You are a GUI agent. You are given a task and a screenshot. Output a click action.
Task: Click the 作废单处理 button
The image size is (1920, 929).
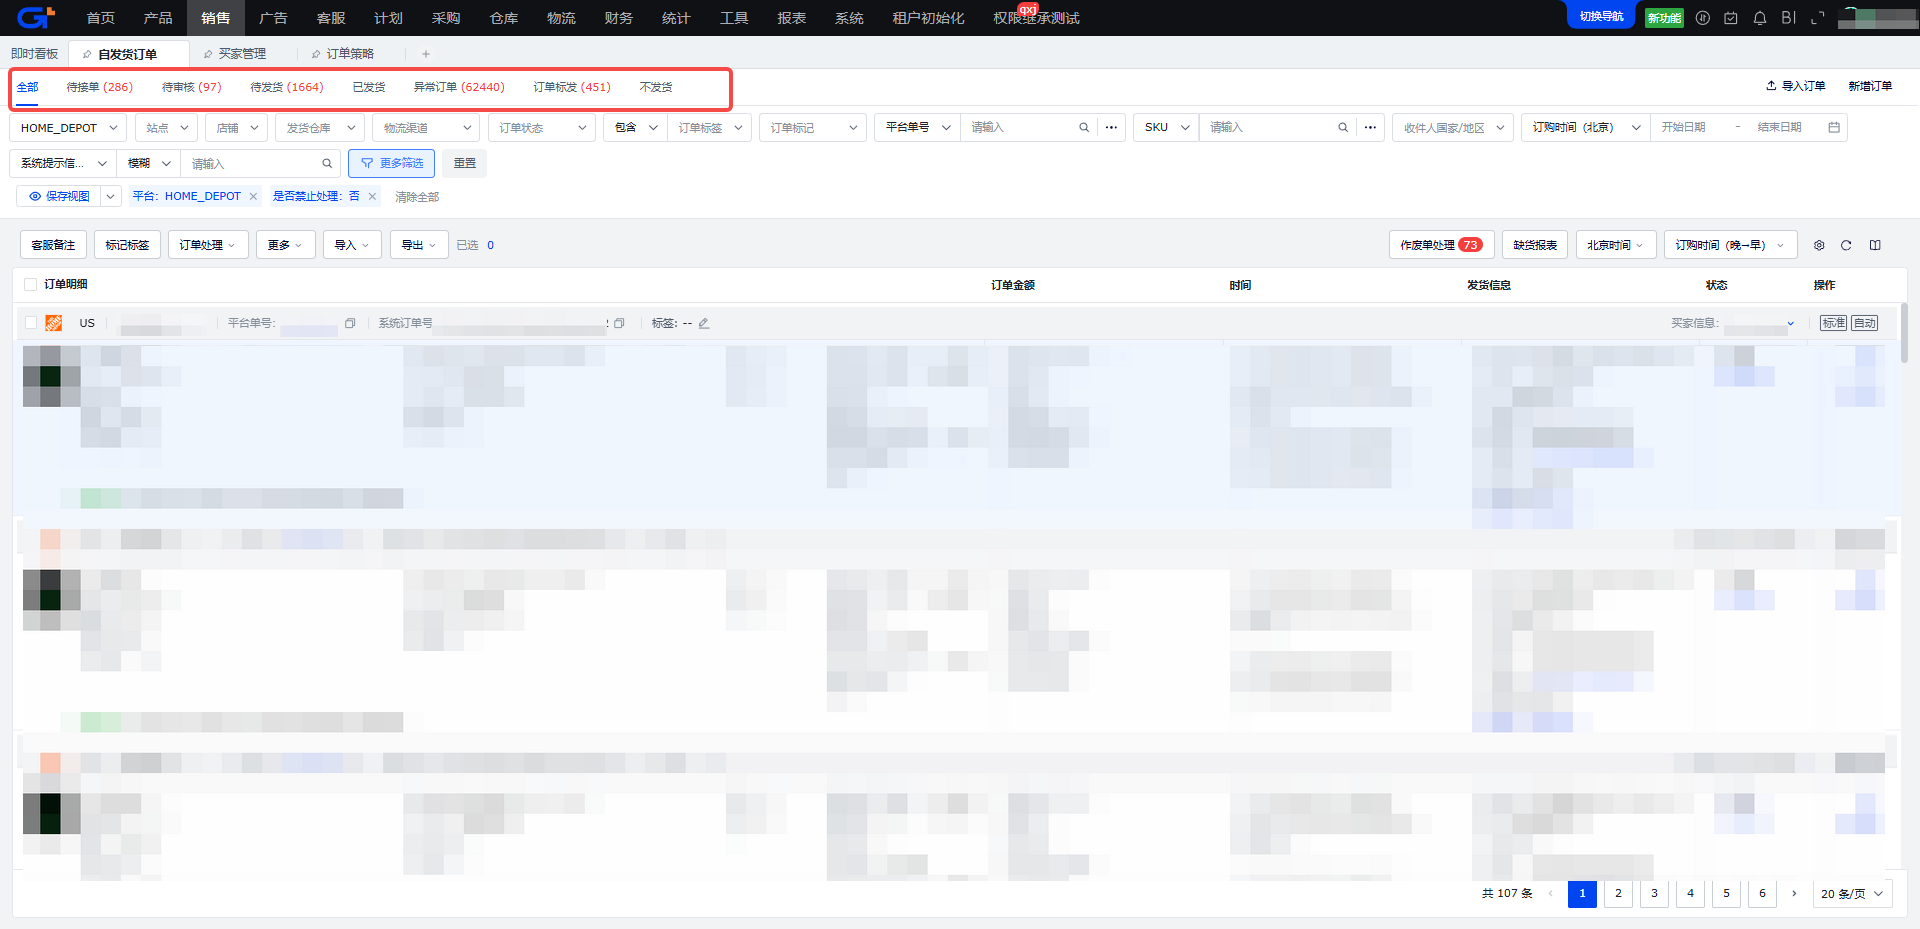1441,245
